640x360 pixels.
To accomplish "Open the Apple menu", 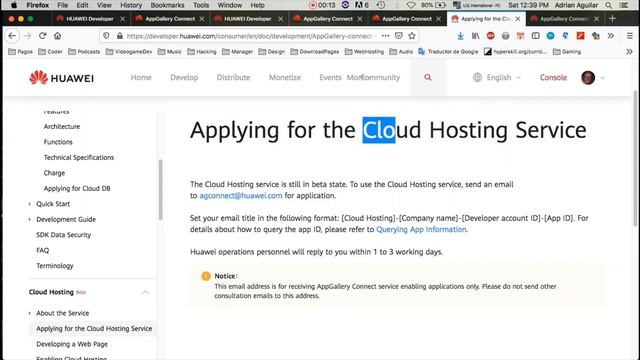I will (14, 5).
